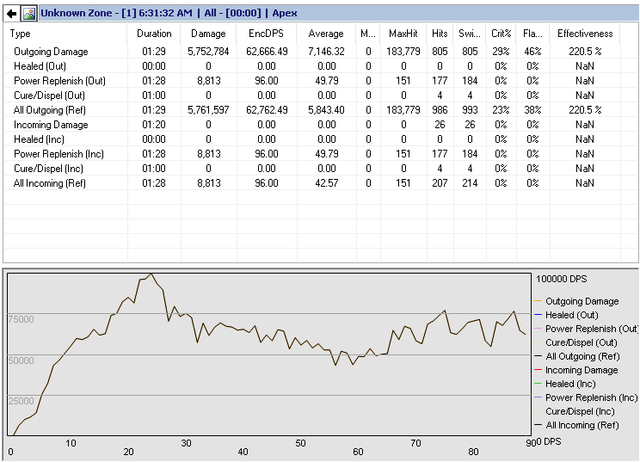Sort by the Damage column header
This screenshot has width=640, height=462.
click(208, 33)
